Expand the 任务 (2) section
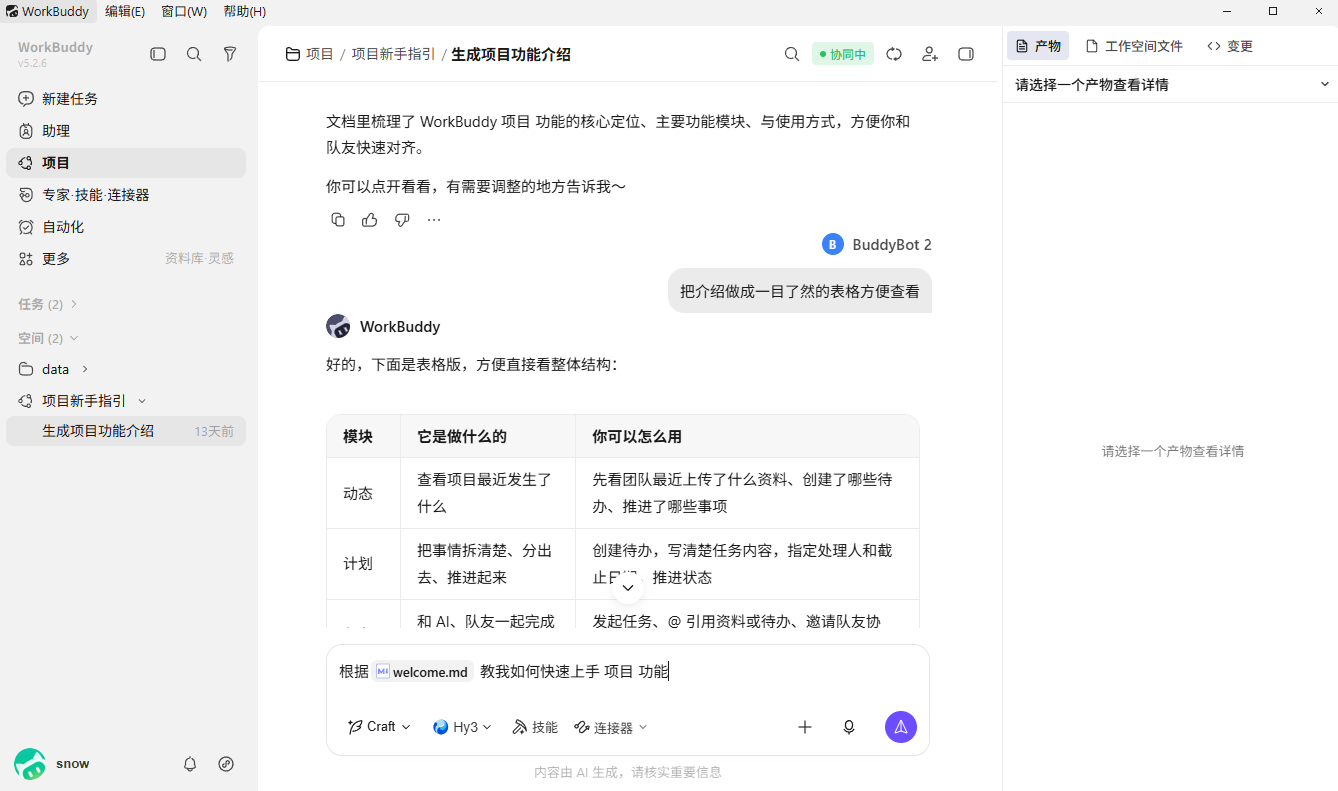 48,304
